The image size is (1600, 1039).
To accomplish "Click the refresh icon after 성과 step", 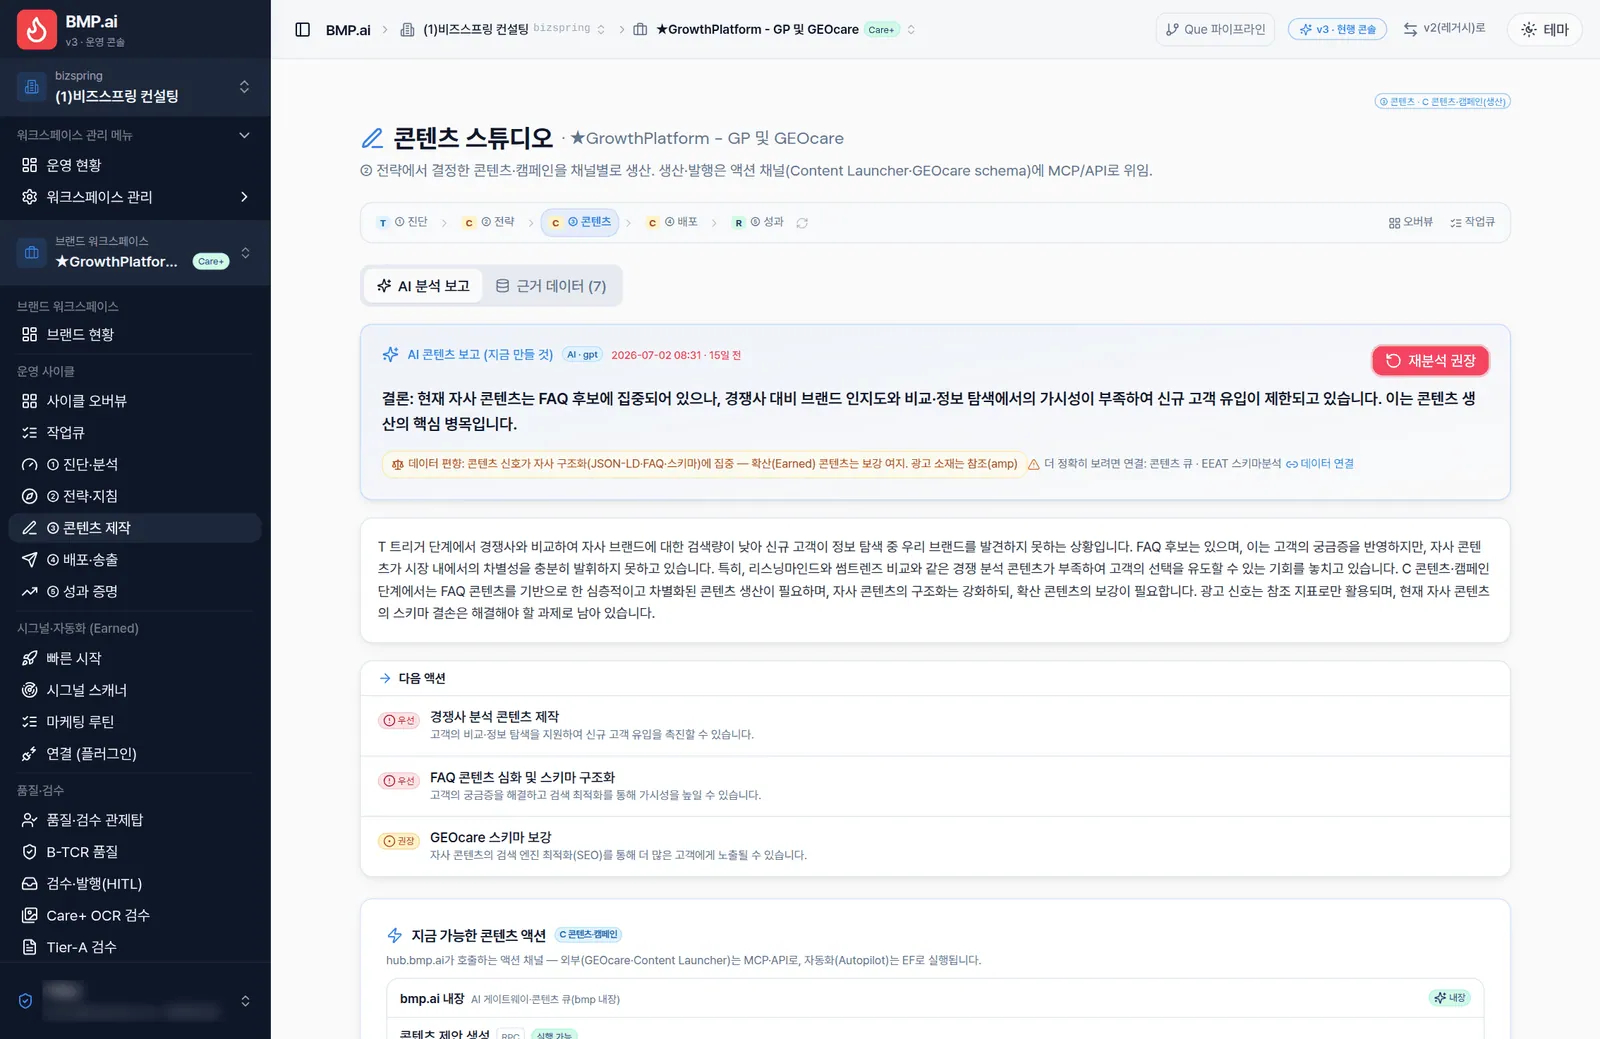I will tap(802, 223).
